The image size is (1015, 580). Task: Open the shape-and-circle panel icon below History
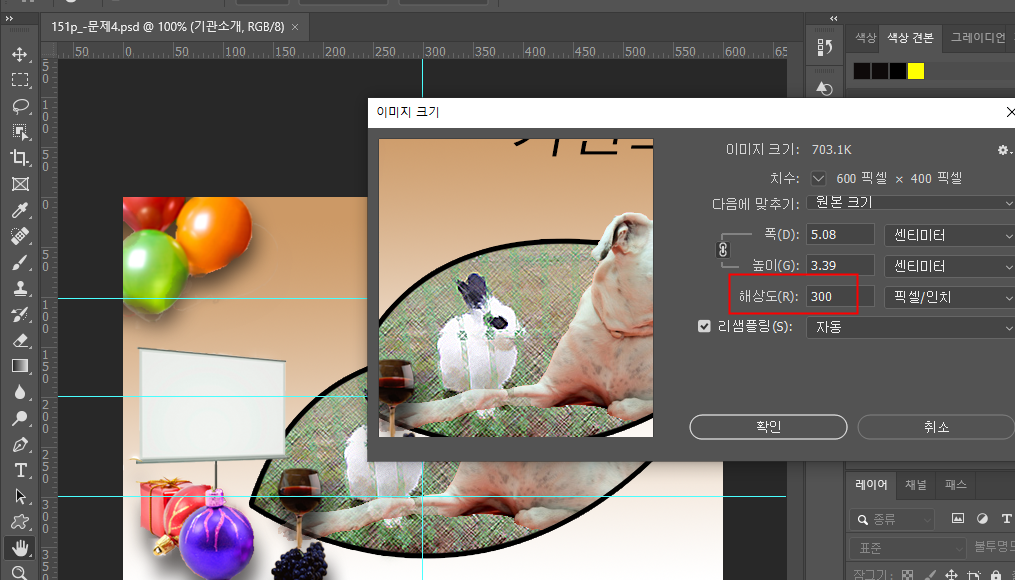[825, 88]
